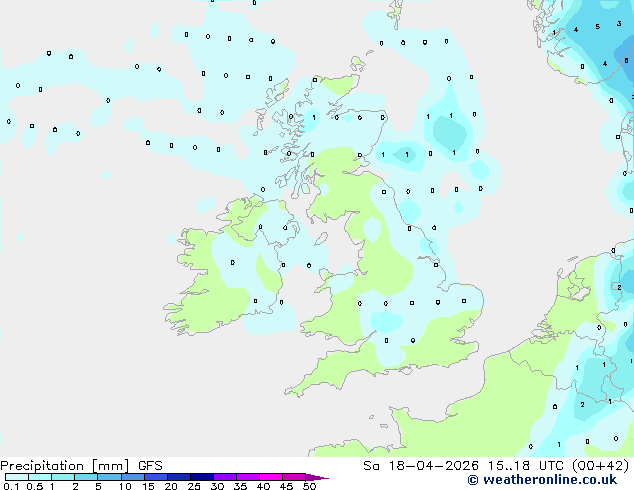
Task: Pick the legend swatch between 10 and 15
Action: (x=133, y=477)
